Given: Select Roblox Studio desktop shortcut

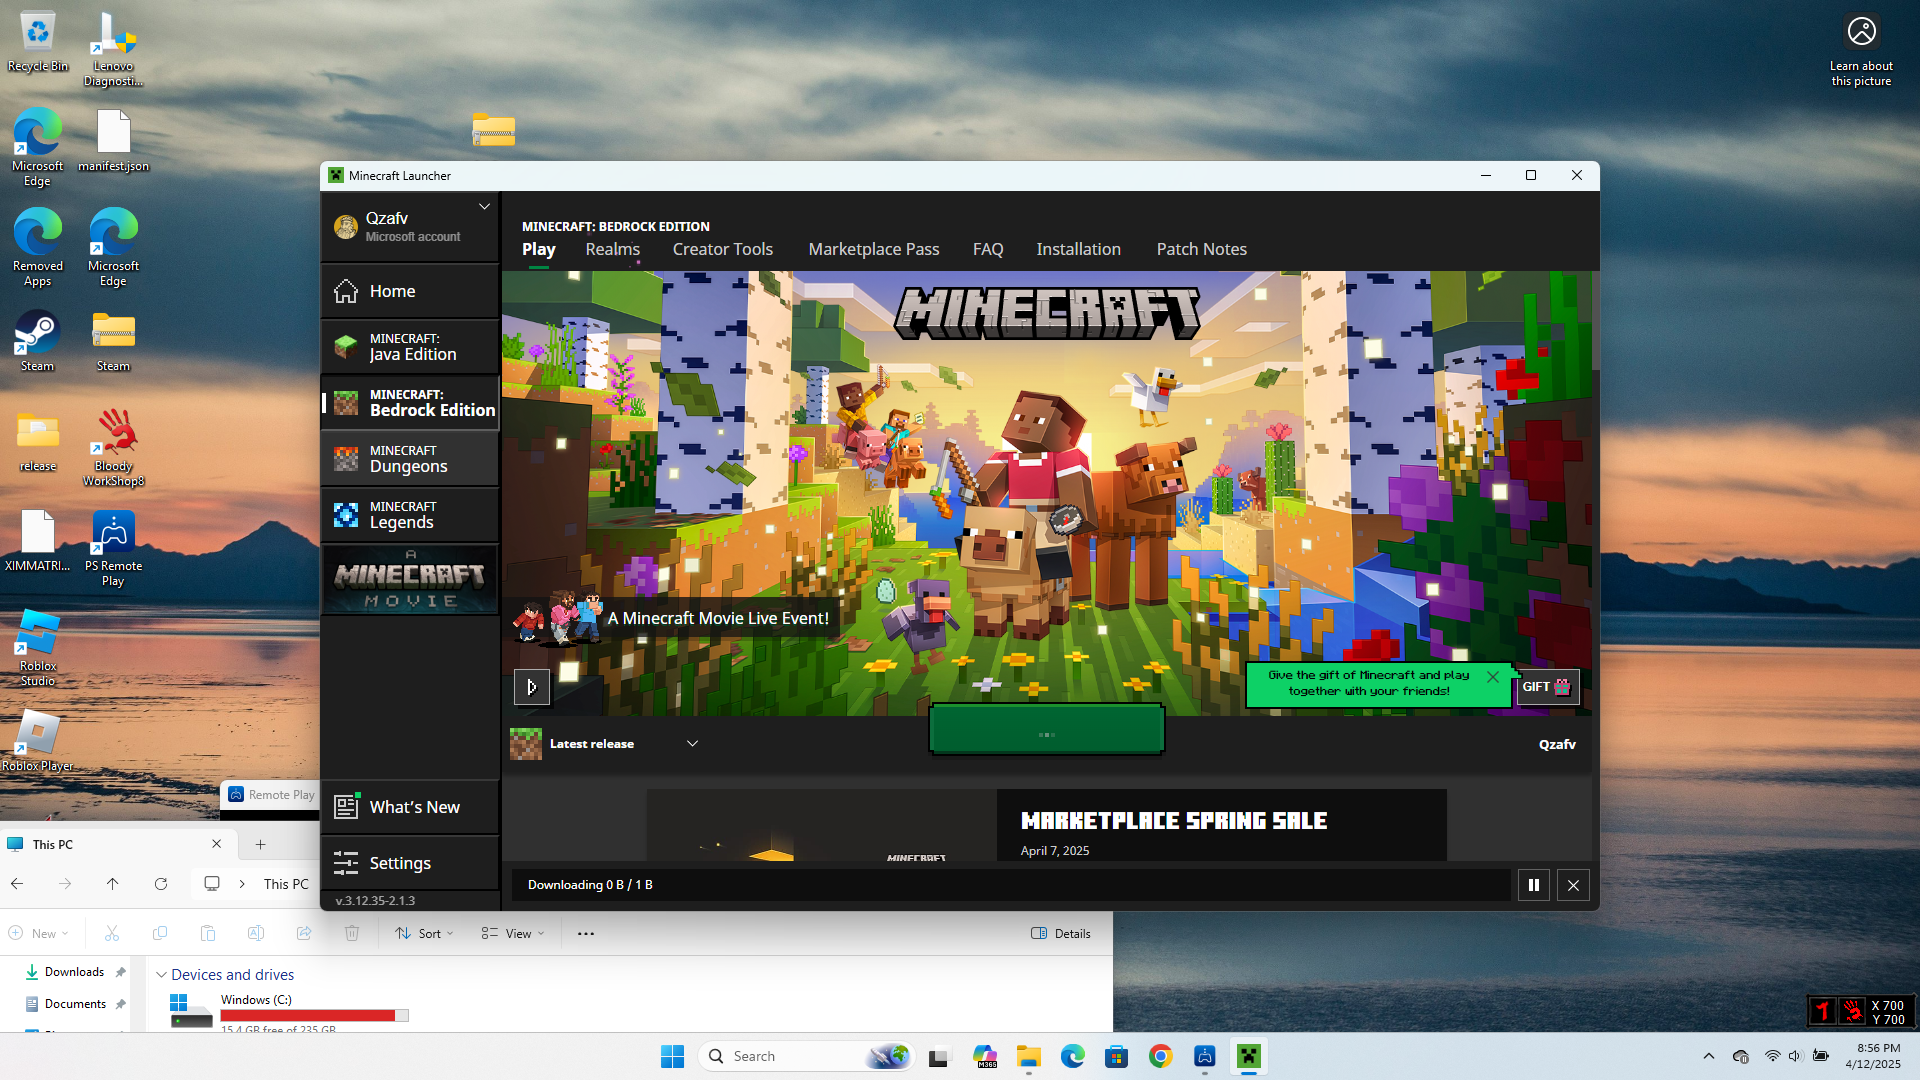Looking at the screenshot, I should pos(38,648).
